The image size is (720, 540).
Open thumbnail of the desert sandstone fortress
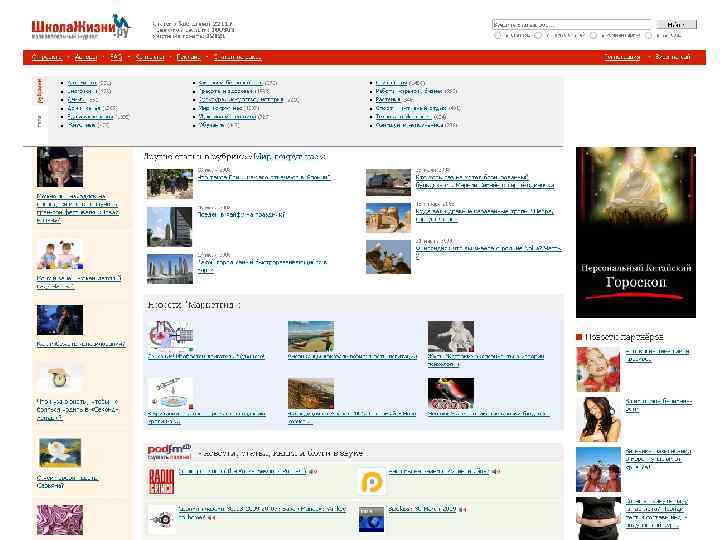pyautogui.click(x=388, y=218)
